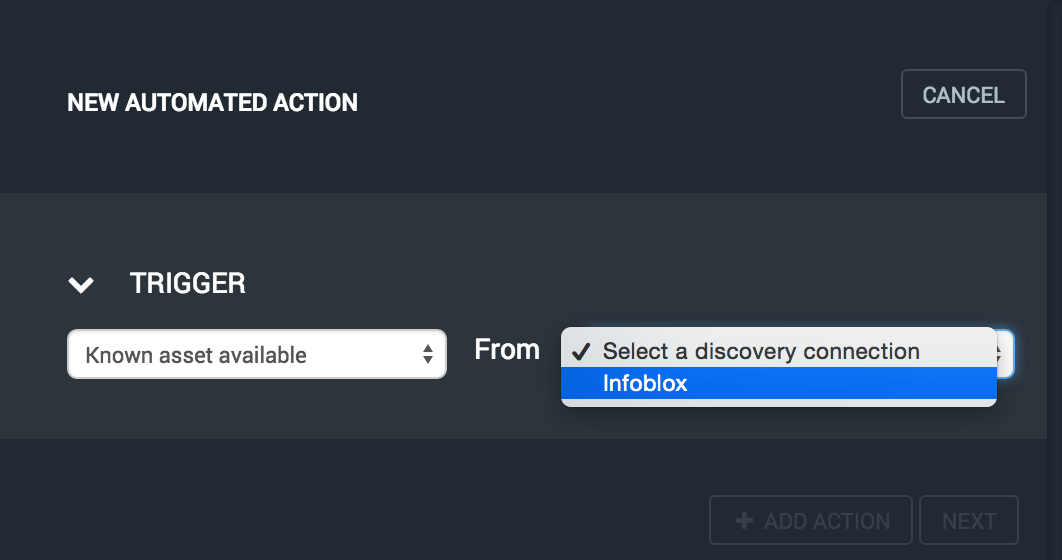Click the discovery connection dropdown arrows at right edge
The image size is (1062, 560).
click(x=1006, y=353)
